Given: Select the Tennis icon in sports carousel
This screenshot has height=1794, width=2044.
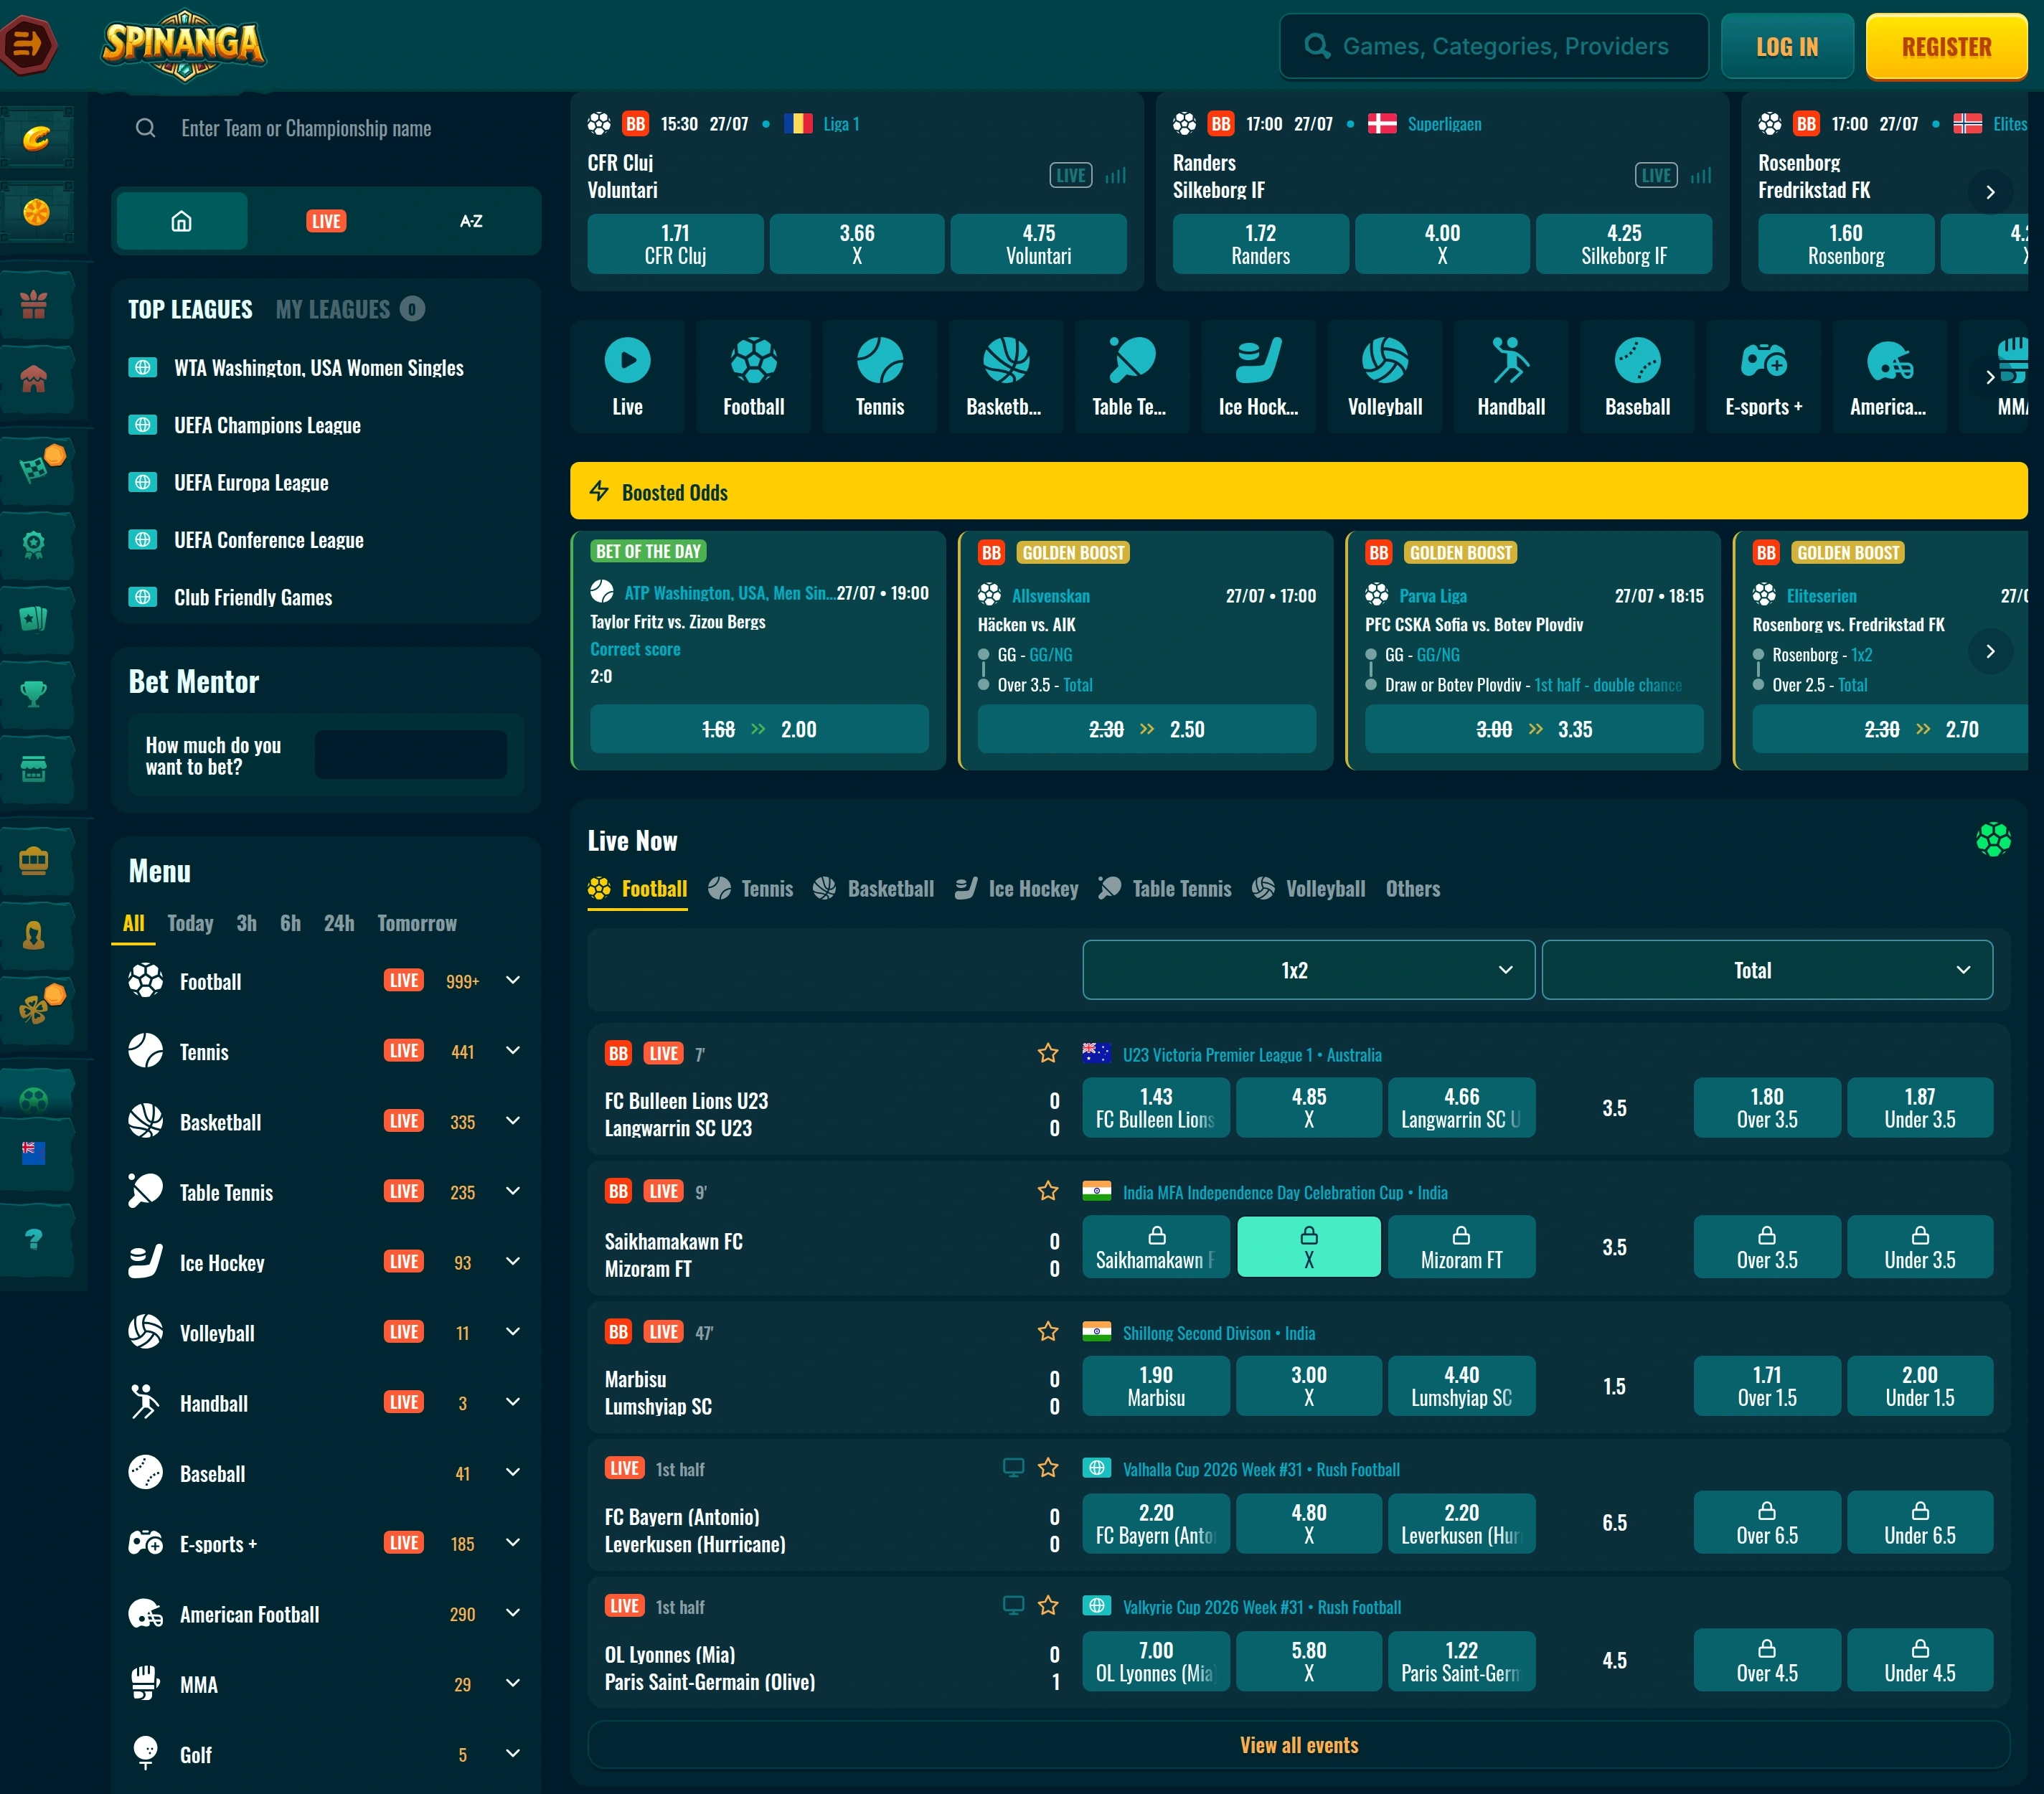Looking at the screenshot, I should 880,377.
